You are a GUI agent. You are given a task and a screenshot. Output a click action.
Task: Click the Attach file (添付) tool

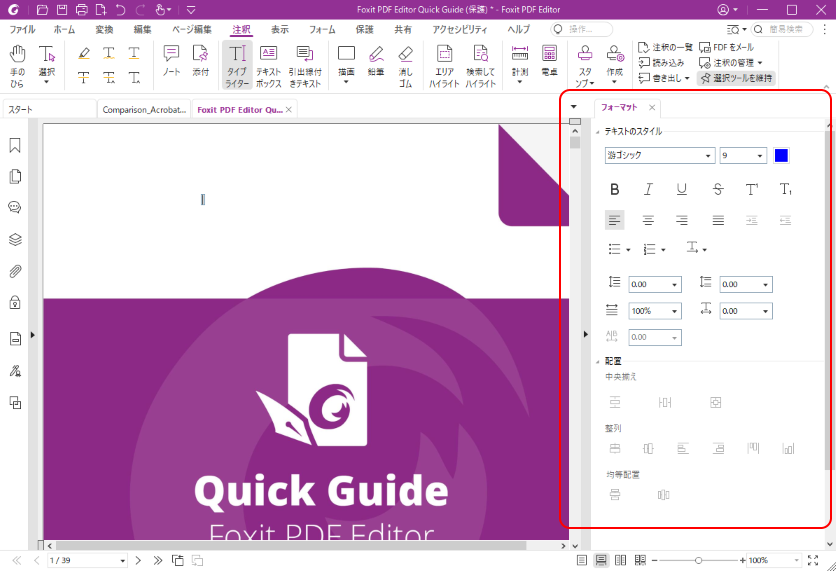[x=200, y=61]
